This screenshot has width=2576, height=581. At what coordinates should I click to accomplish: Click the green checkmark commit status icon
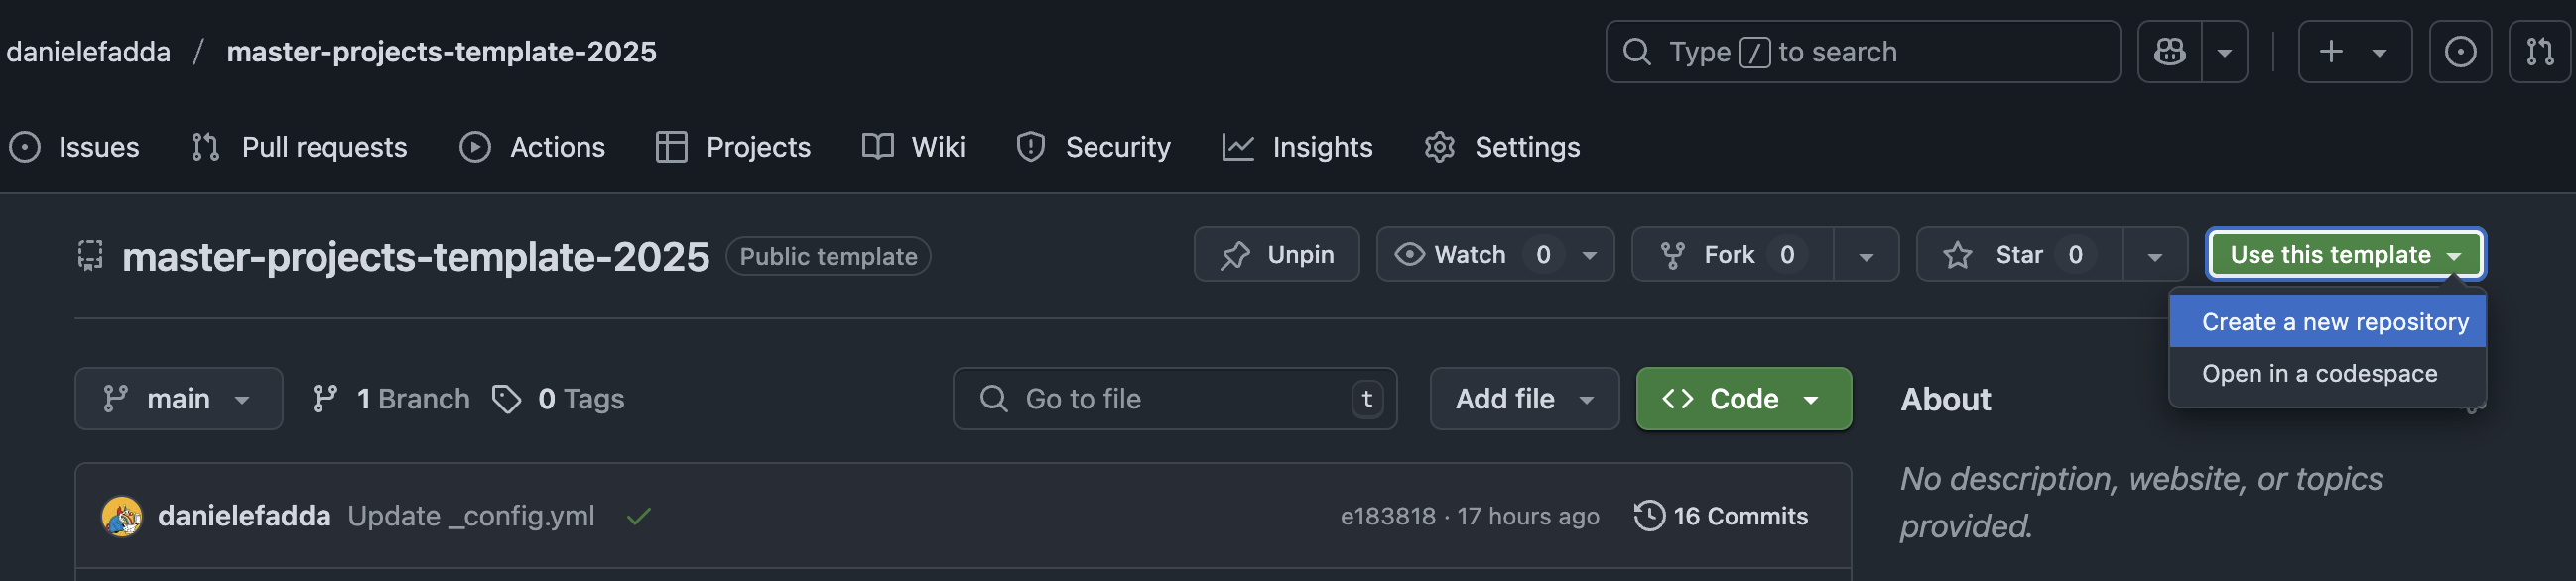[638, 516]
